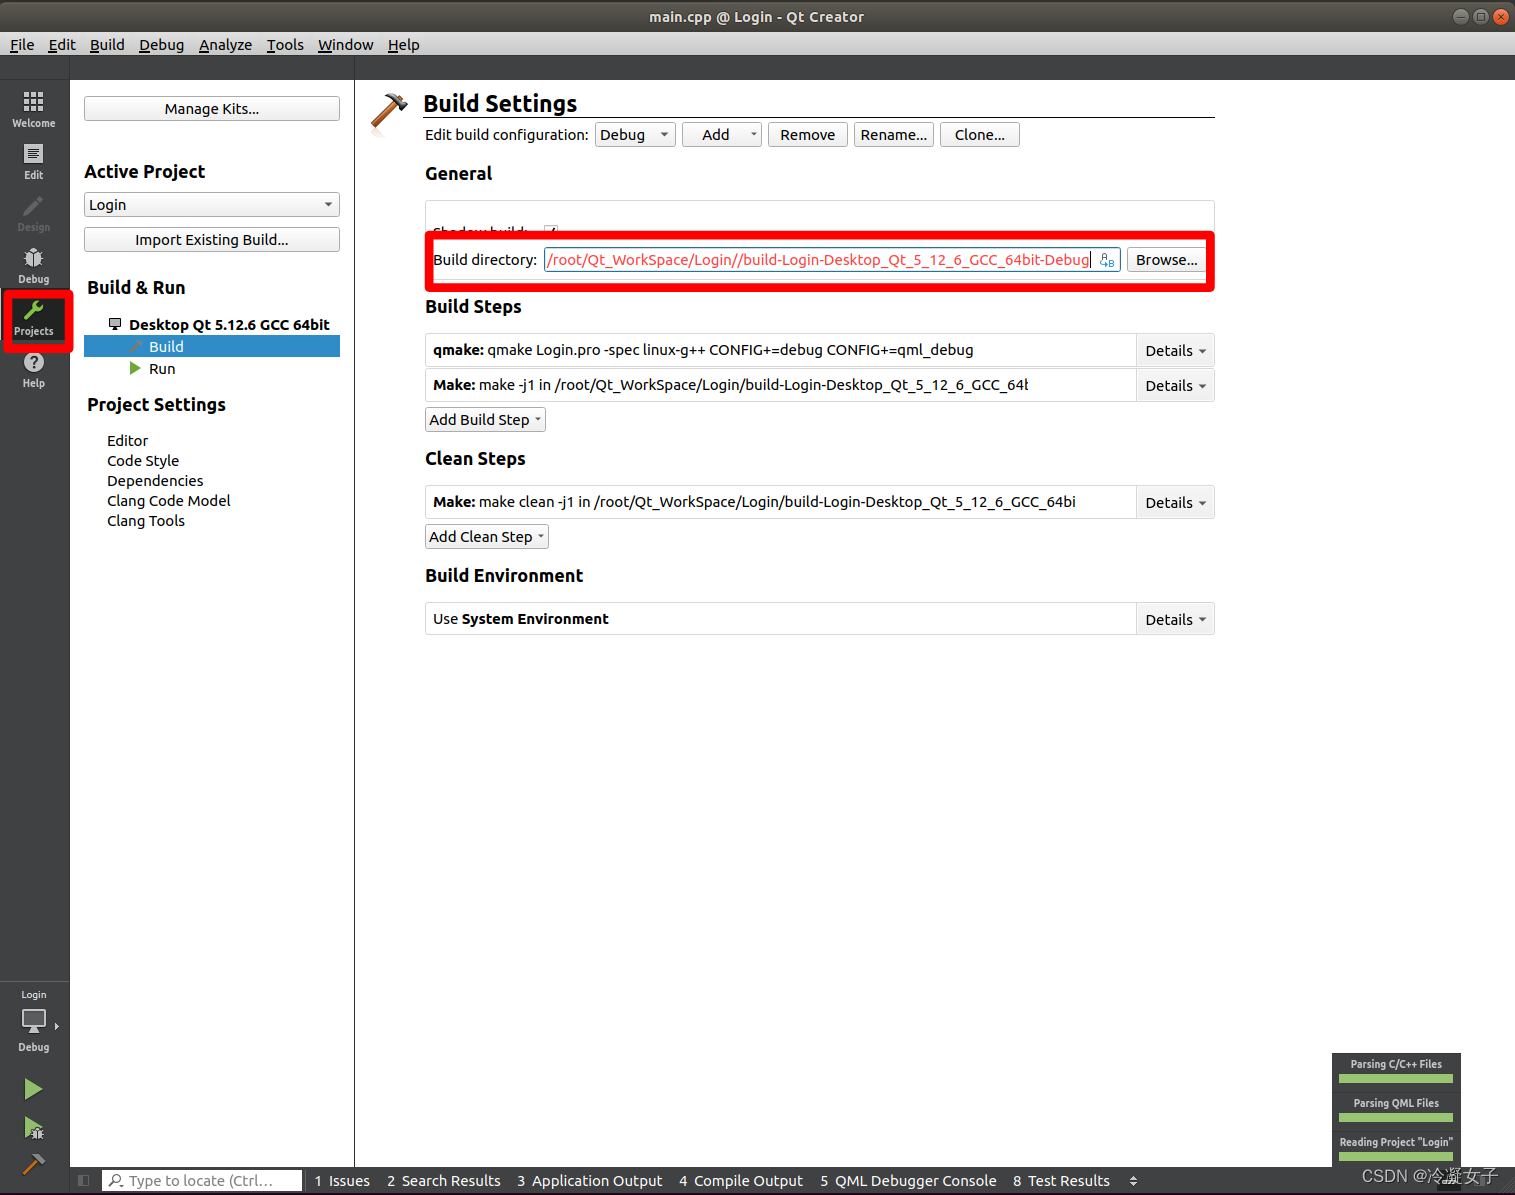The height and width of the screenshot is (1195, 1515).
Task: Open Clang Tools settings
Action: pyautogui.click(x=146, y=521)
